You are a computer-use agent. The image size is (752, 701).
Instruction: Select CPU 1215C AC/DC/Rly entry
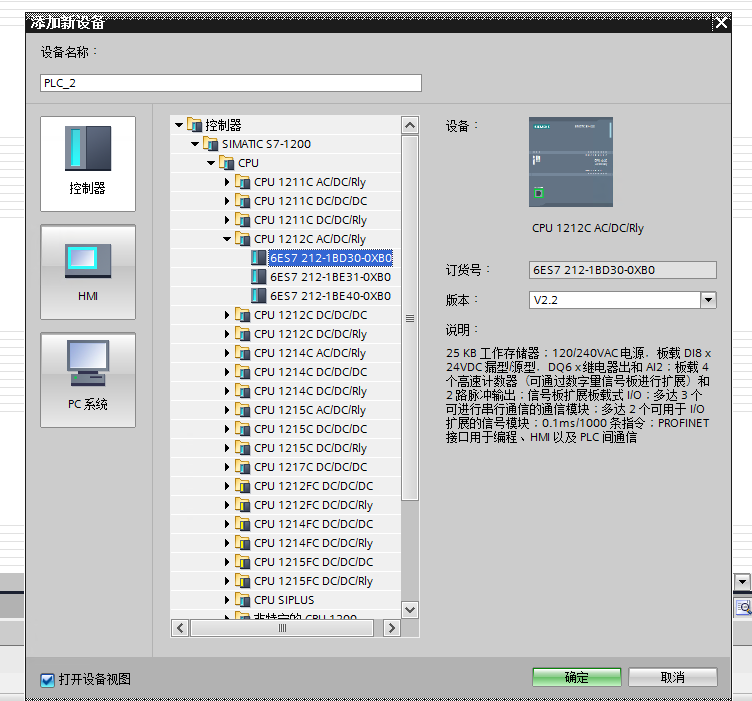[310, 410]
